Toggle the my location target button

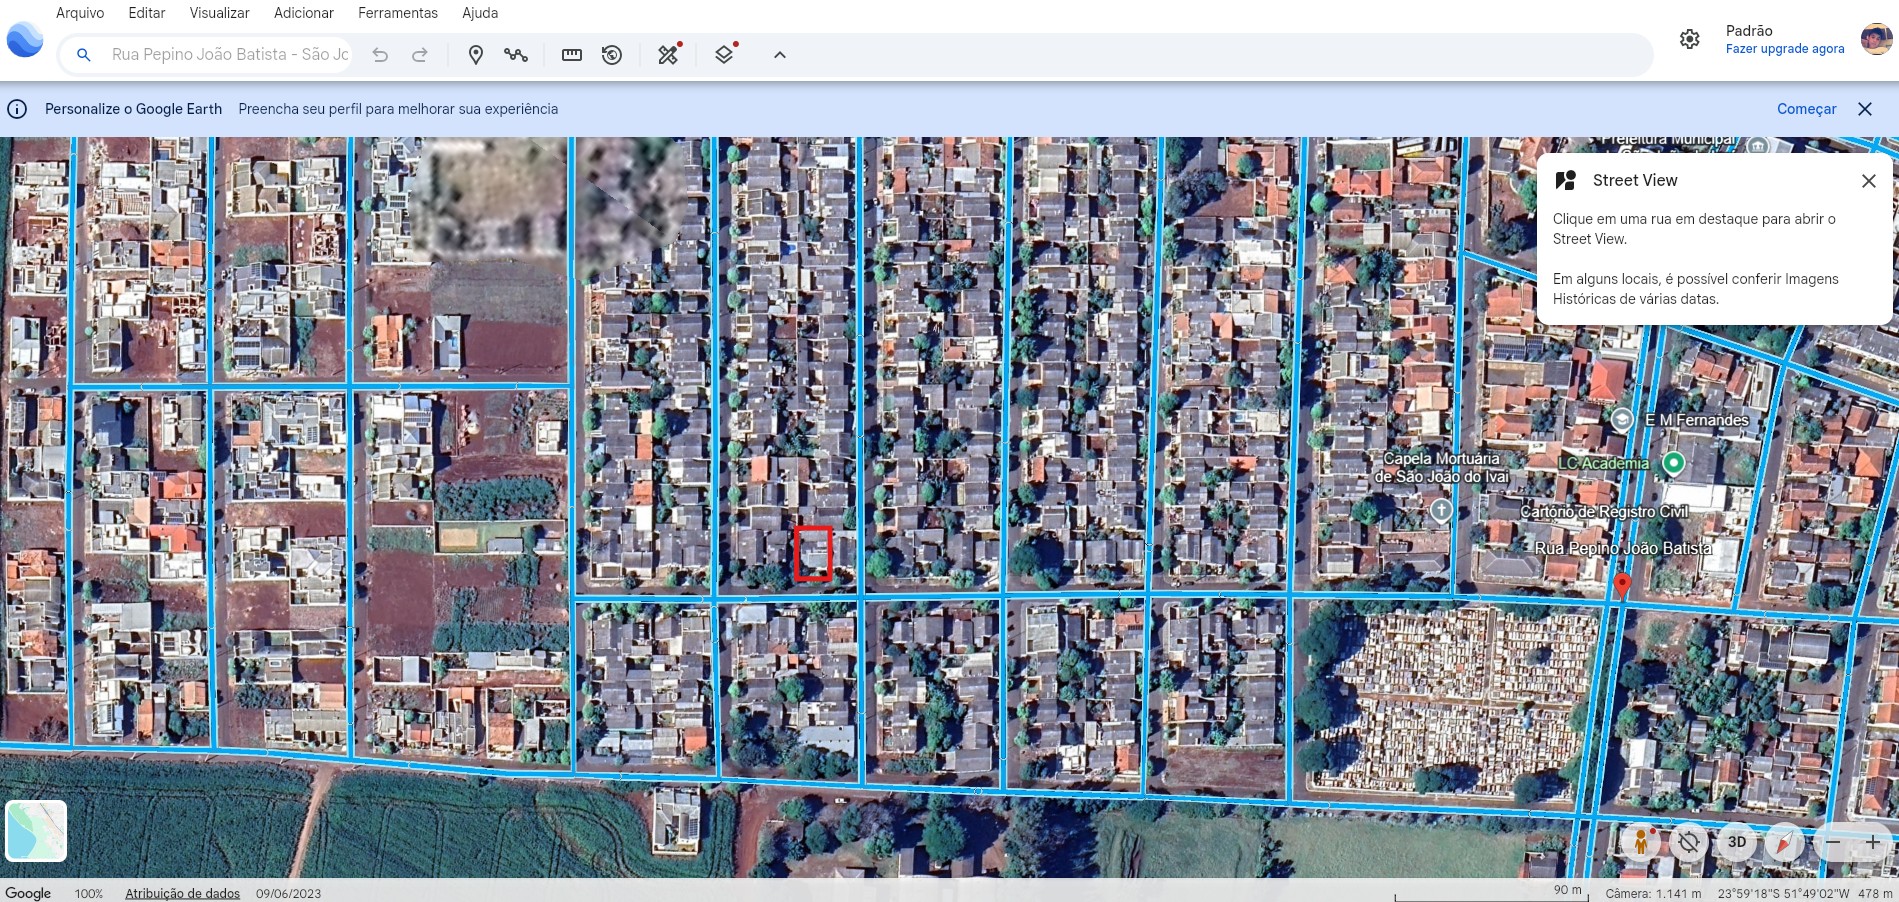click(x=1688, y=842)
